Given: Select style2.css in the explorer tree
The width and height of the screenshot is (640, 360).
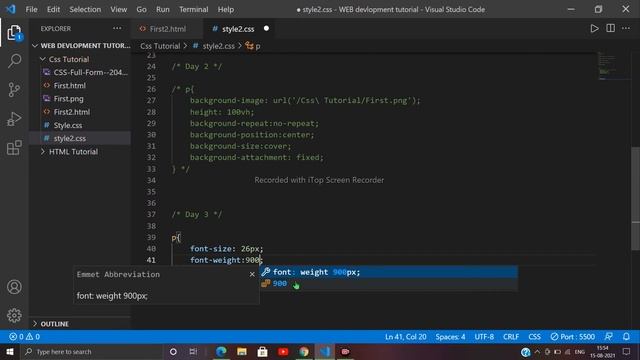Looking at the screenshot, I should click(70, 138).
